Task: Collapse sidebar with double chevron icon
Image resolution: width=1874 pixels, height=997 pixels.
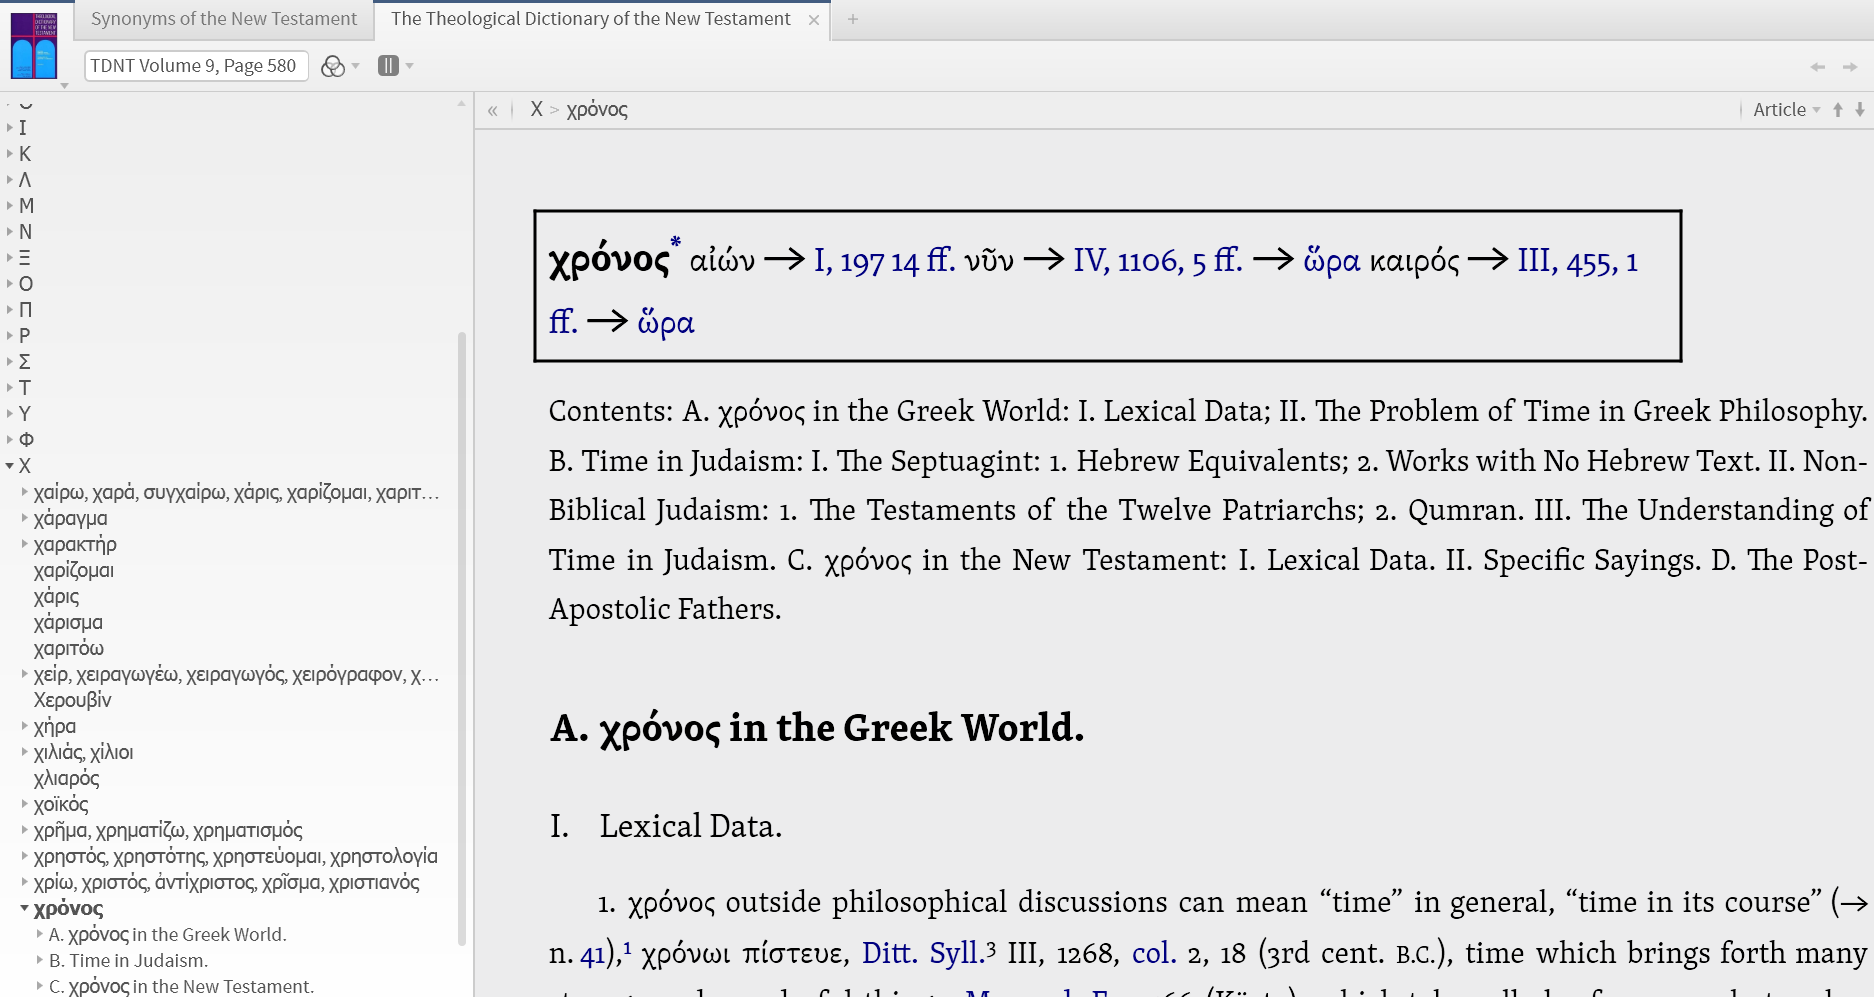Action: (492, 110)
